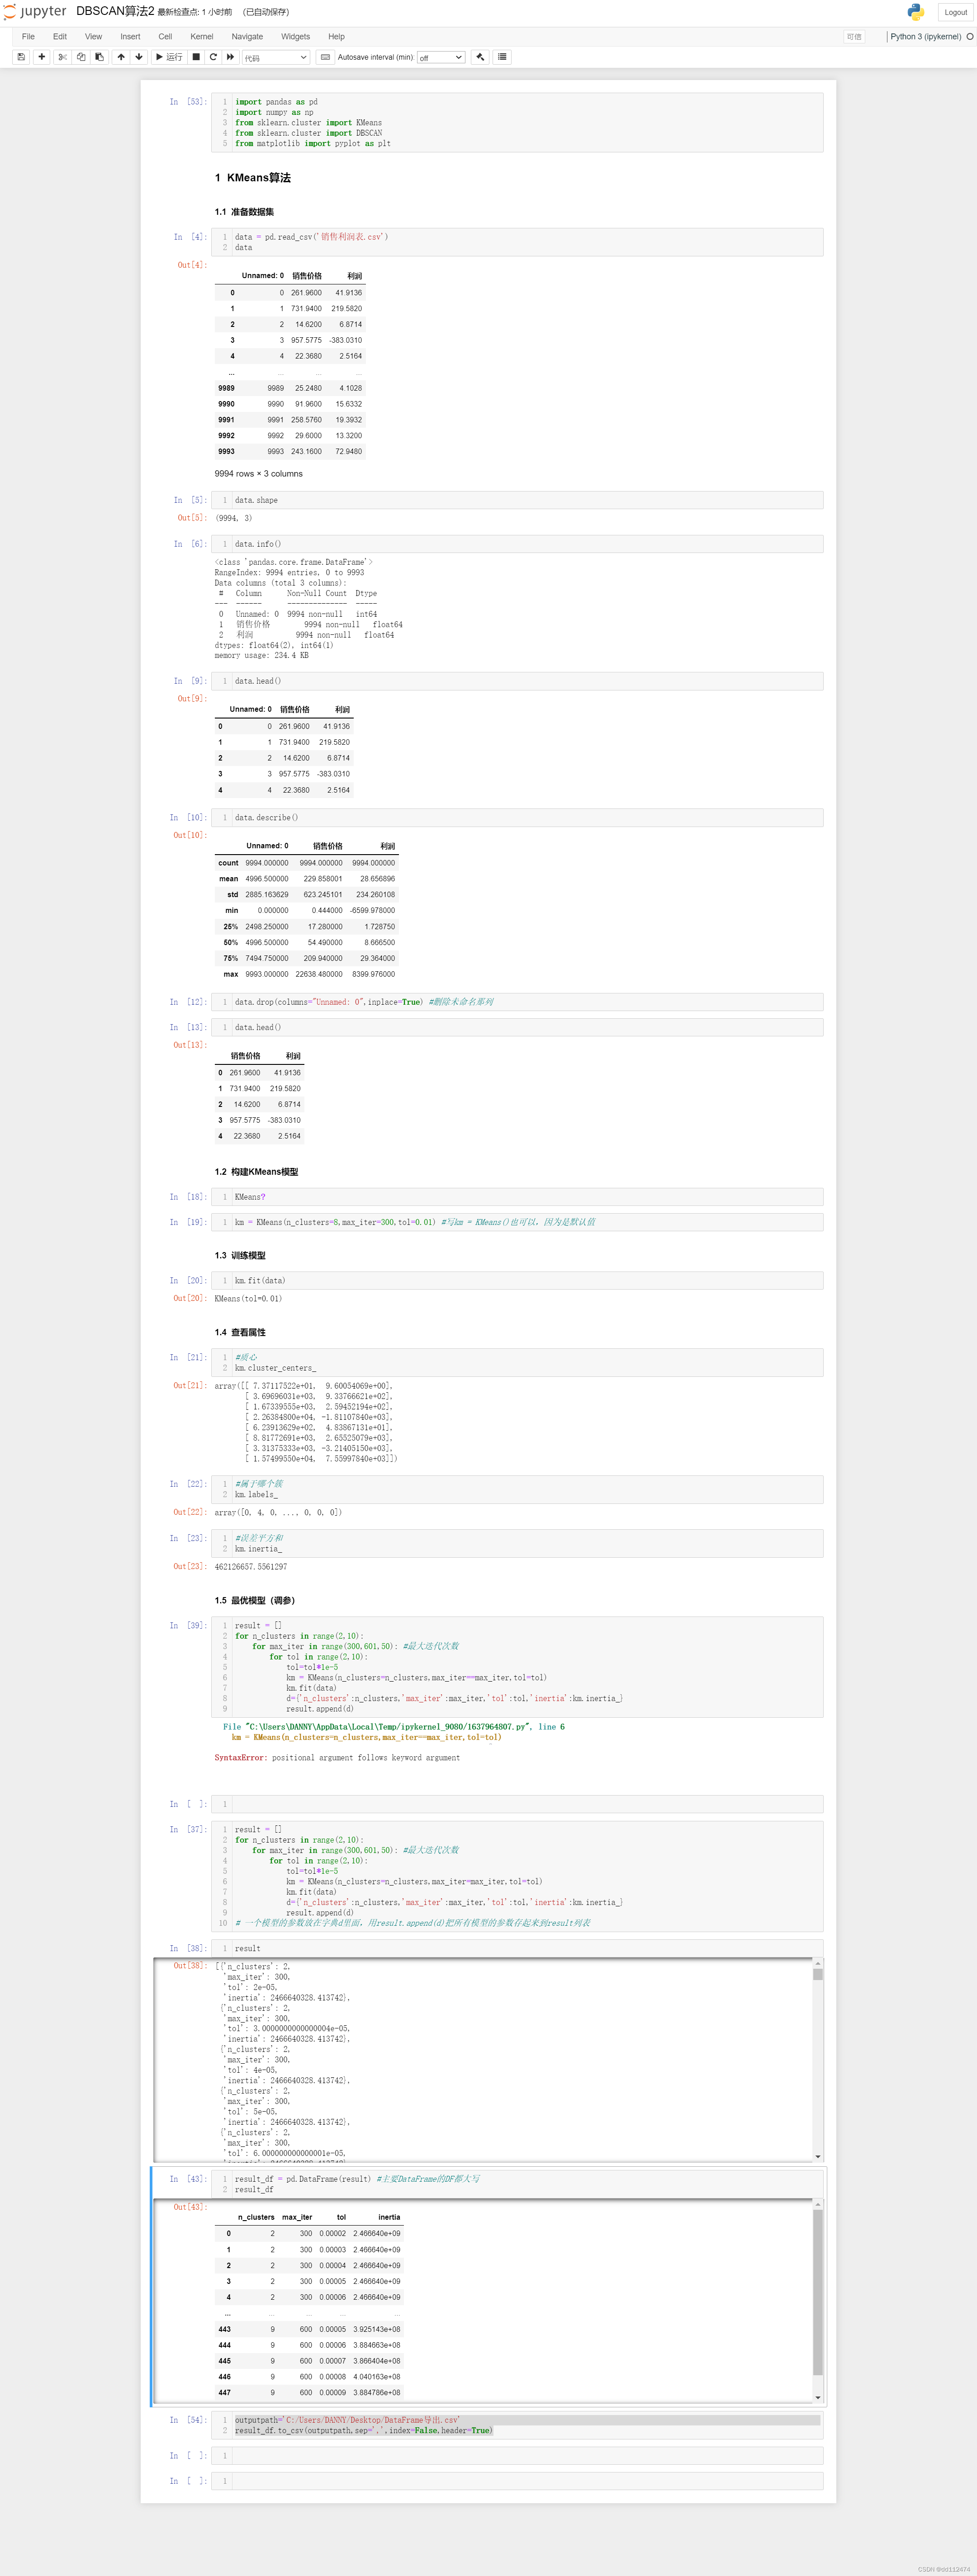Move the selected cell up with the arrow

tap(121, 57)
